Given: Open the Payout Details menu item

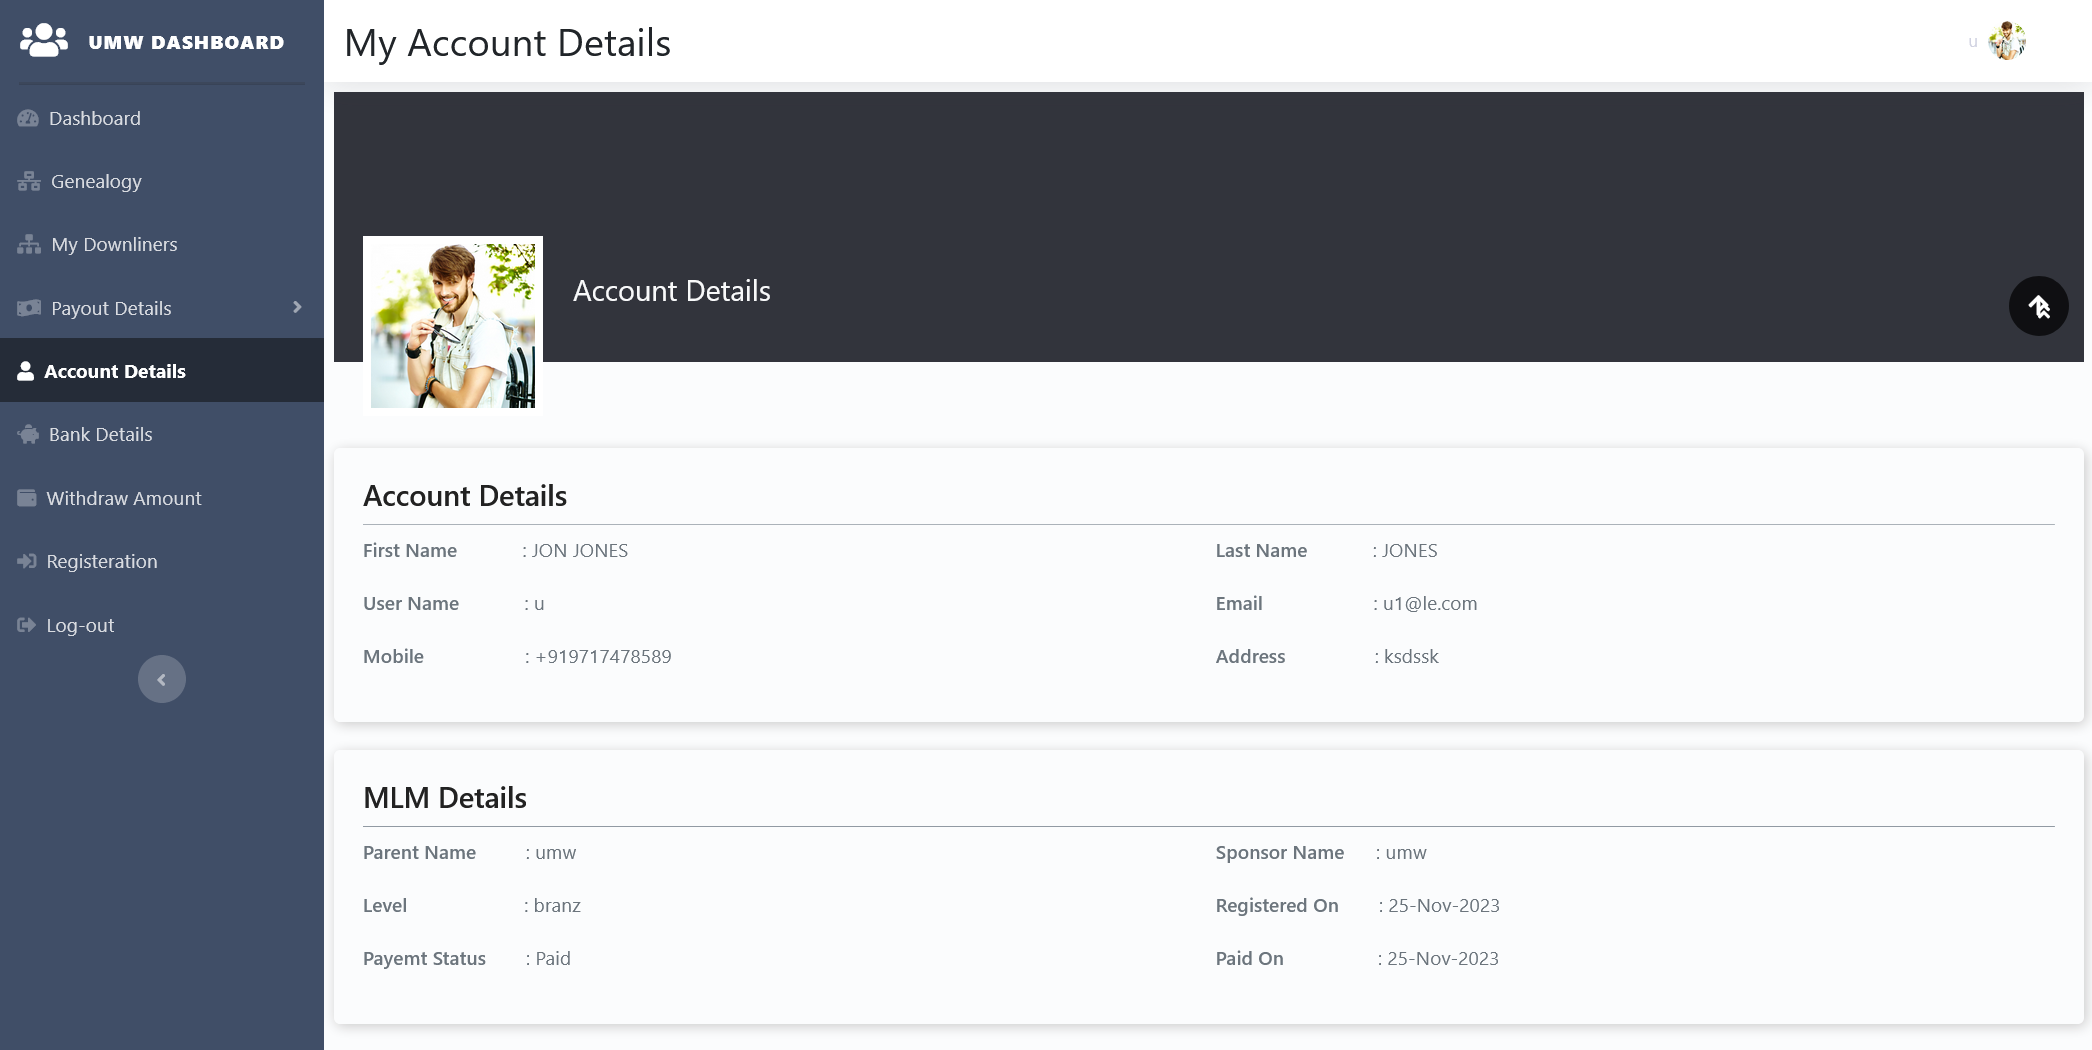Looking at the screenshot, I should [x=111, y=309].
